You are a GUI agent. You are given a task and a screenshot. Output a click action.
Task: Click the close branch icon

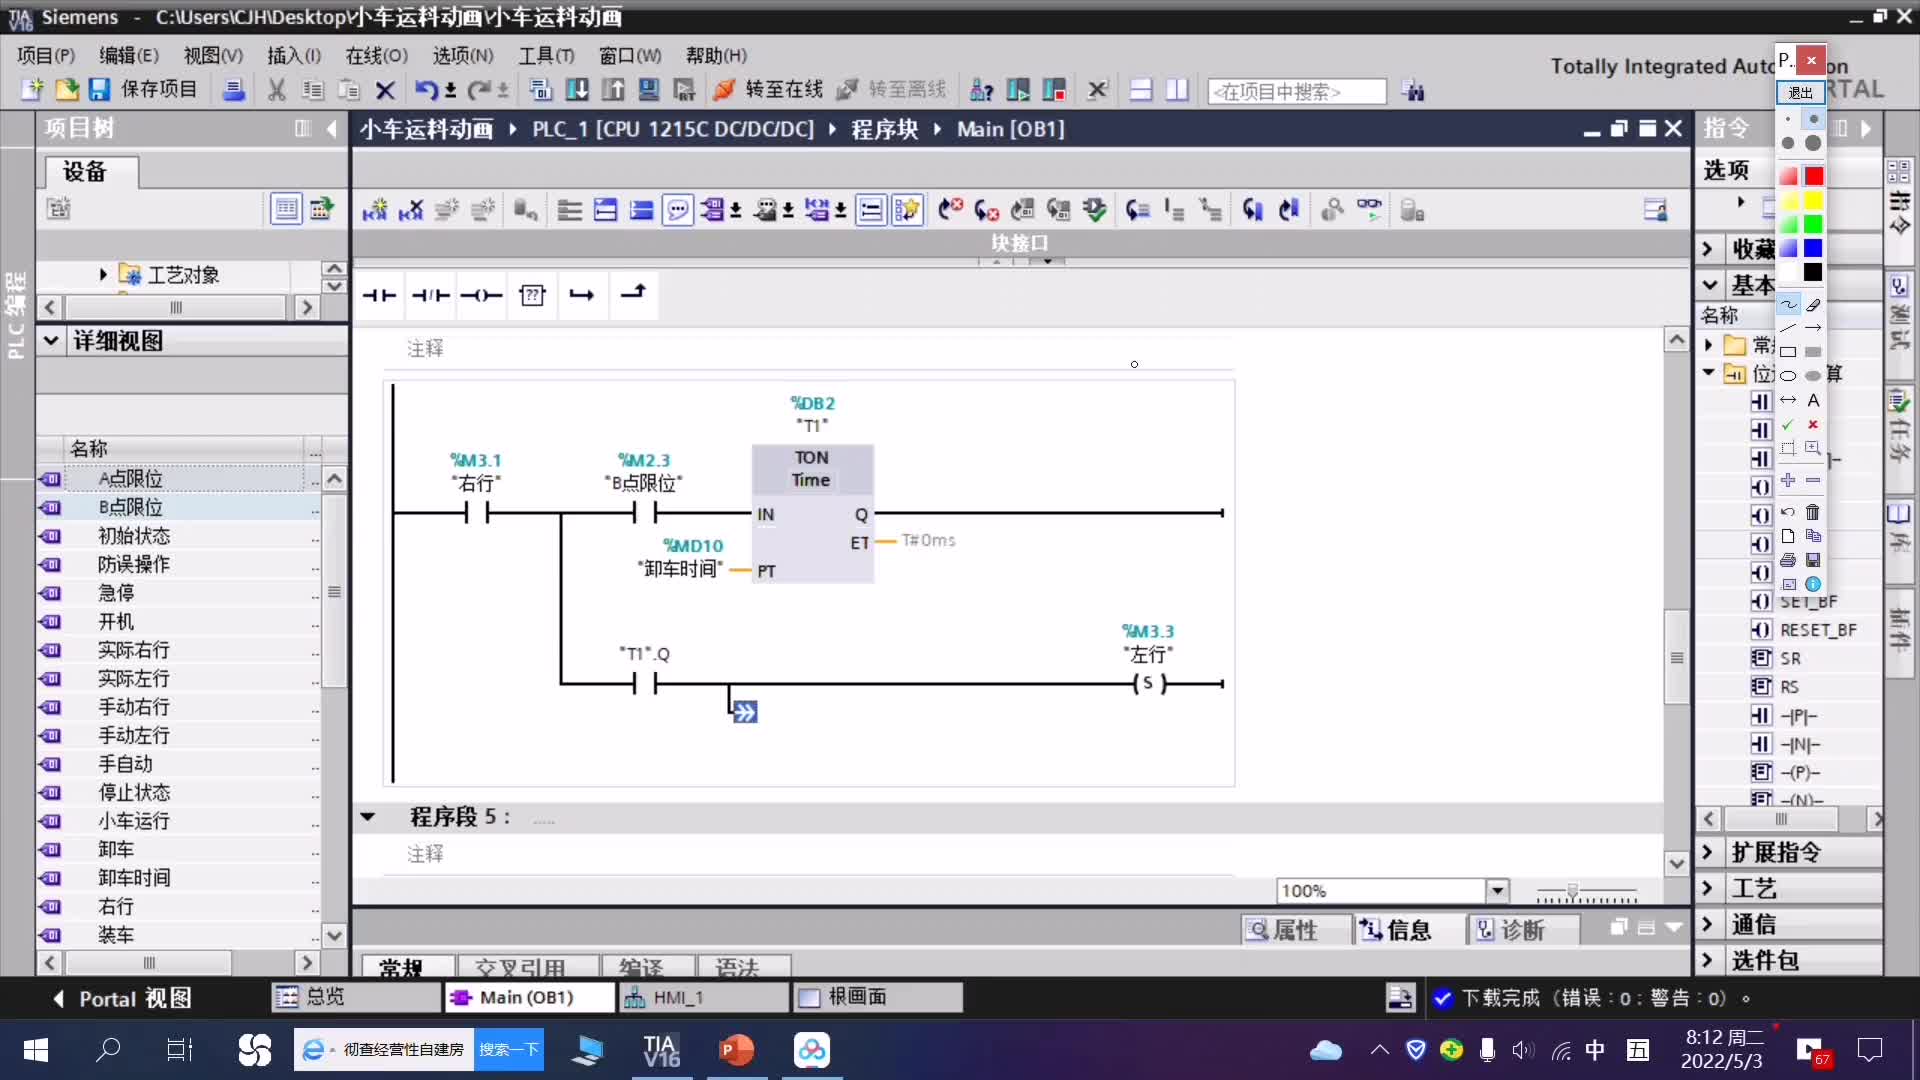[x=633, y=293]
